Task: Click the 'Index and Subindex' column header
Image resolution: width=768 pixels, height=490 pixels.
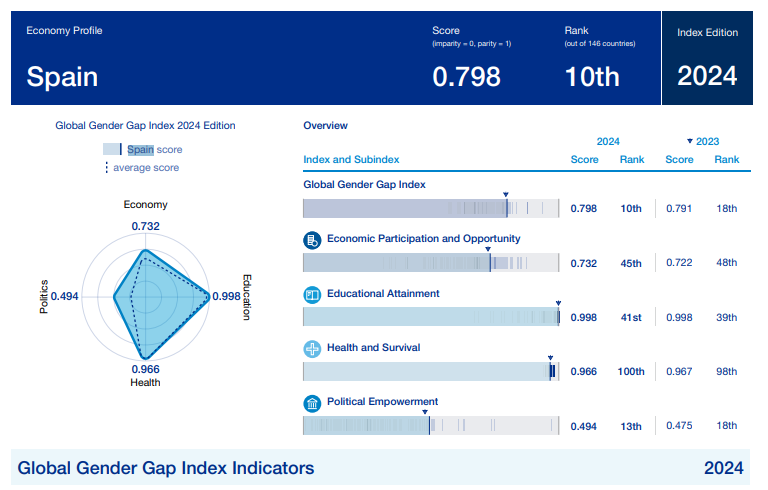Action: (351, 159)
